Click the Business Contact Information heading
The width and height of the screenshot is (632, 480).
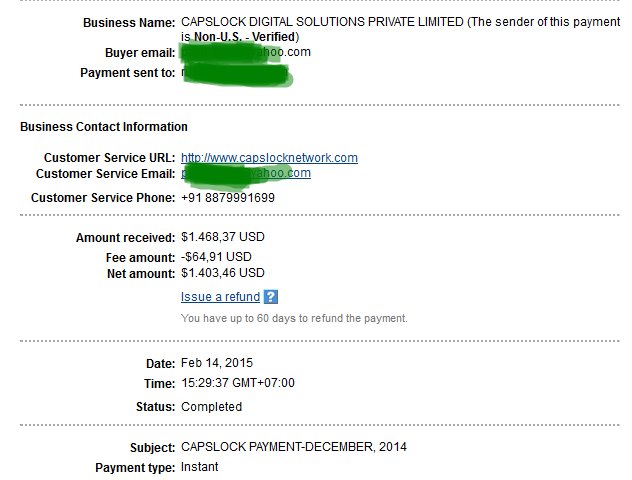104,127
